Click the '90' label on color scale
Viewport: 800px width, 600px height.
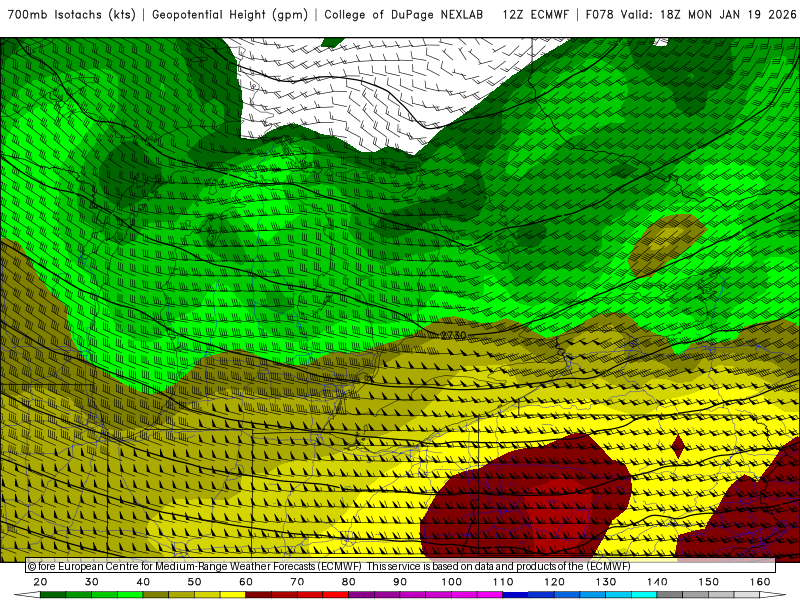[x=400, y=582]
